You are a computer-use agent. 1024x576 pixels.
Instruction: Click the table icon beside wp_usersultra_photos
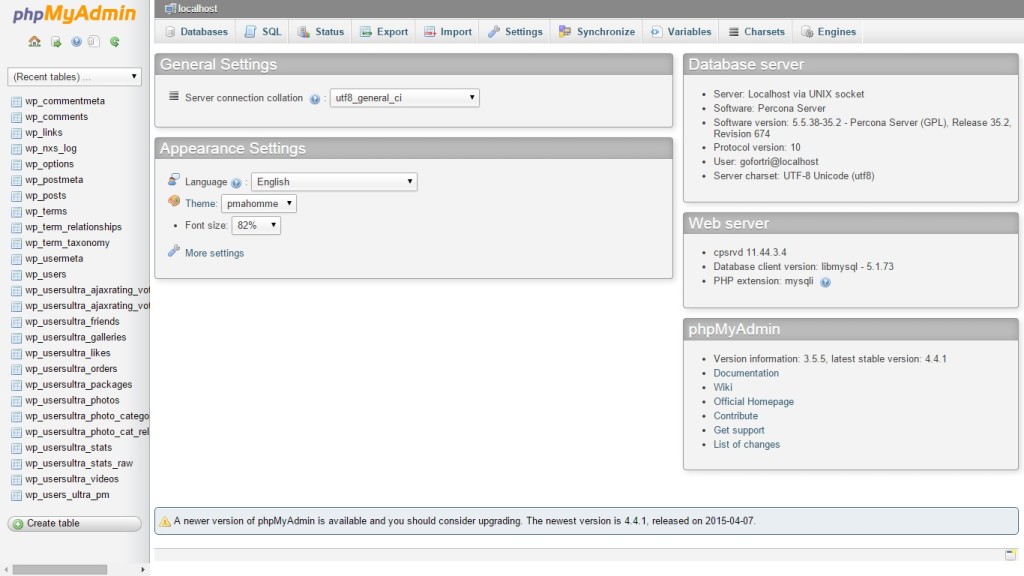(16, 401)
